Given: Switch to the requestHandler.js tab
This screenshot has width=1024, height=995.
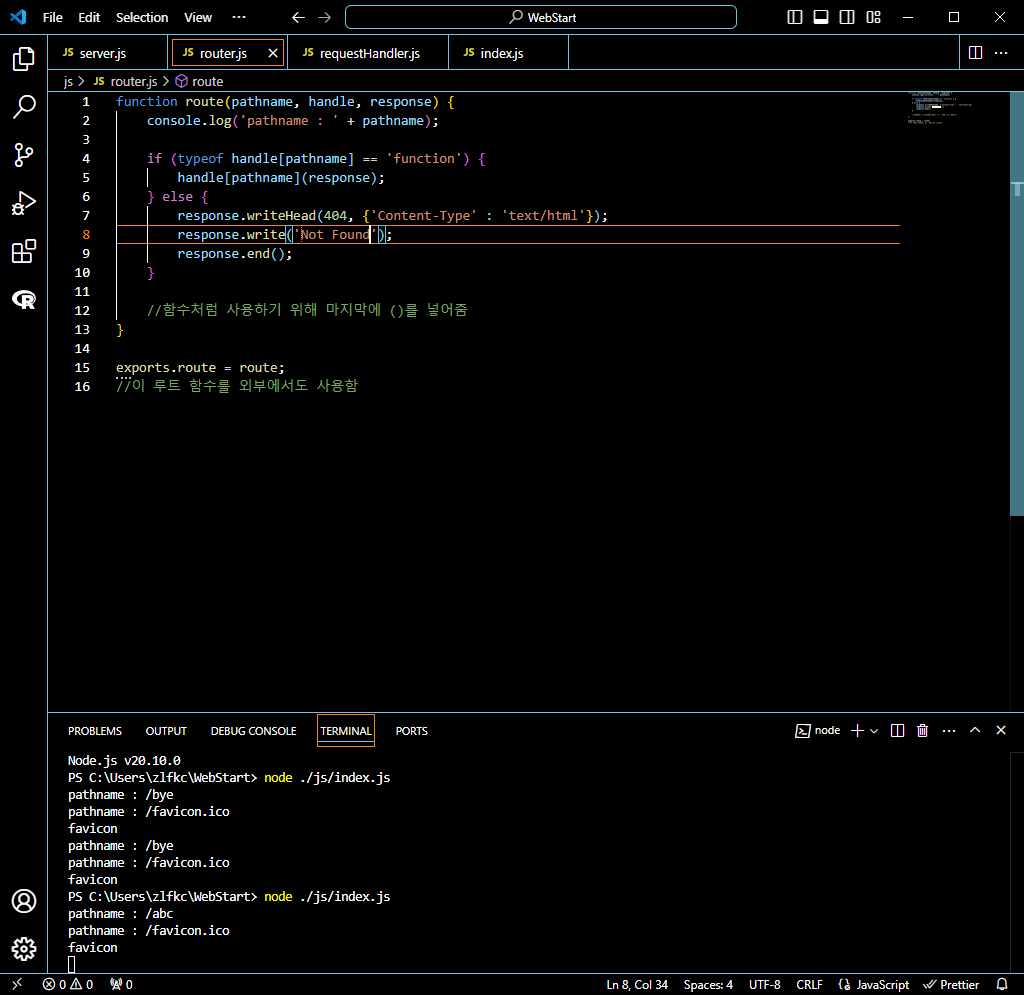Looking at the screenshot, I should click(368, 53).
